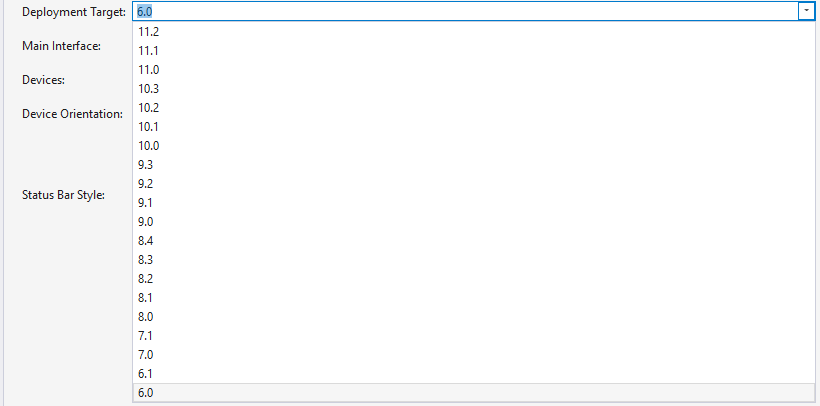Select version 8.2 option
Screen dimensions: 820x406
coord(146,279)
